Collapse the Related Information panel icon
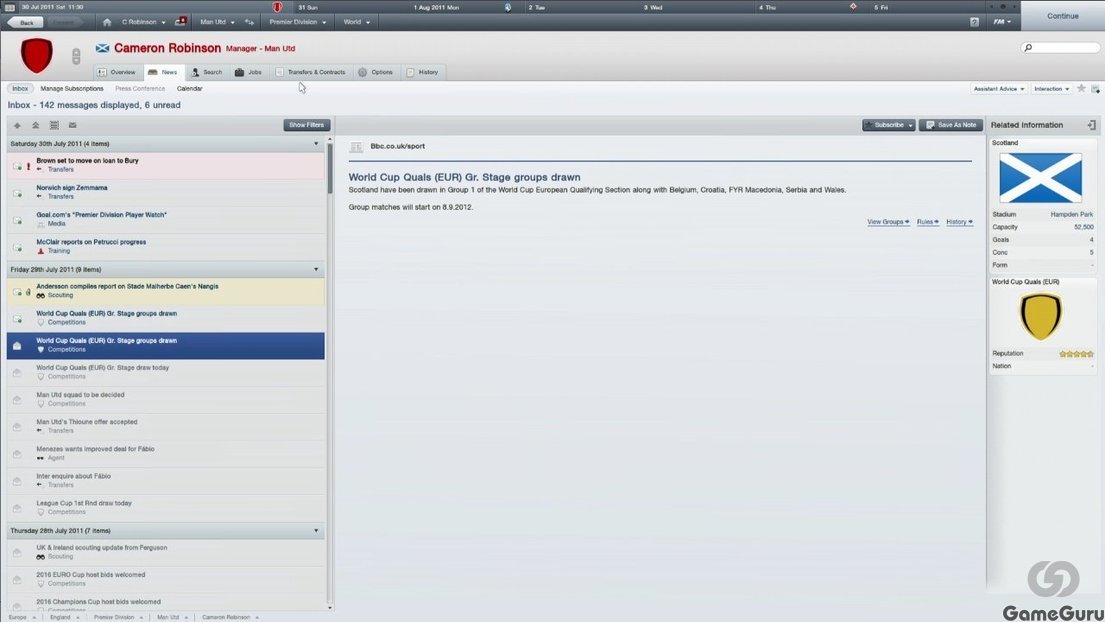Viewport: 1105px width, 622px height. pyautogui.click(x=1091, y=125)
